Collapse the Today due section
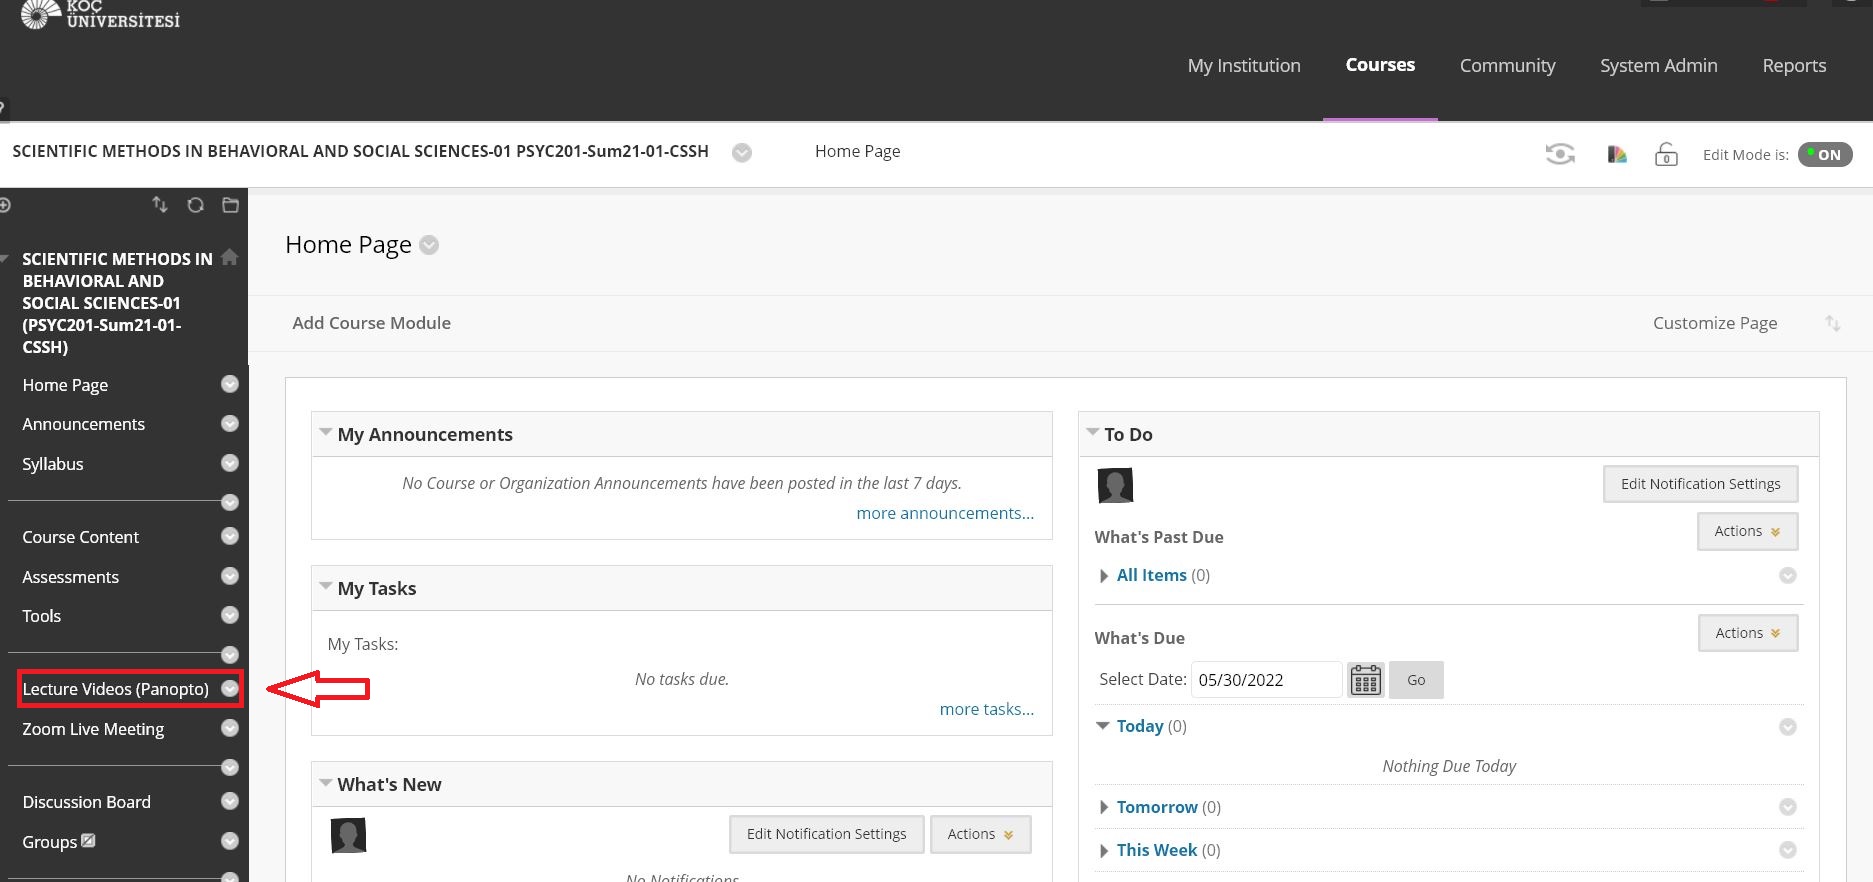 pyautogui.click(x=1103, y=726)
